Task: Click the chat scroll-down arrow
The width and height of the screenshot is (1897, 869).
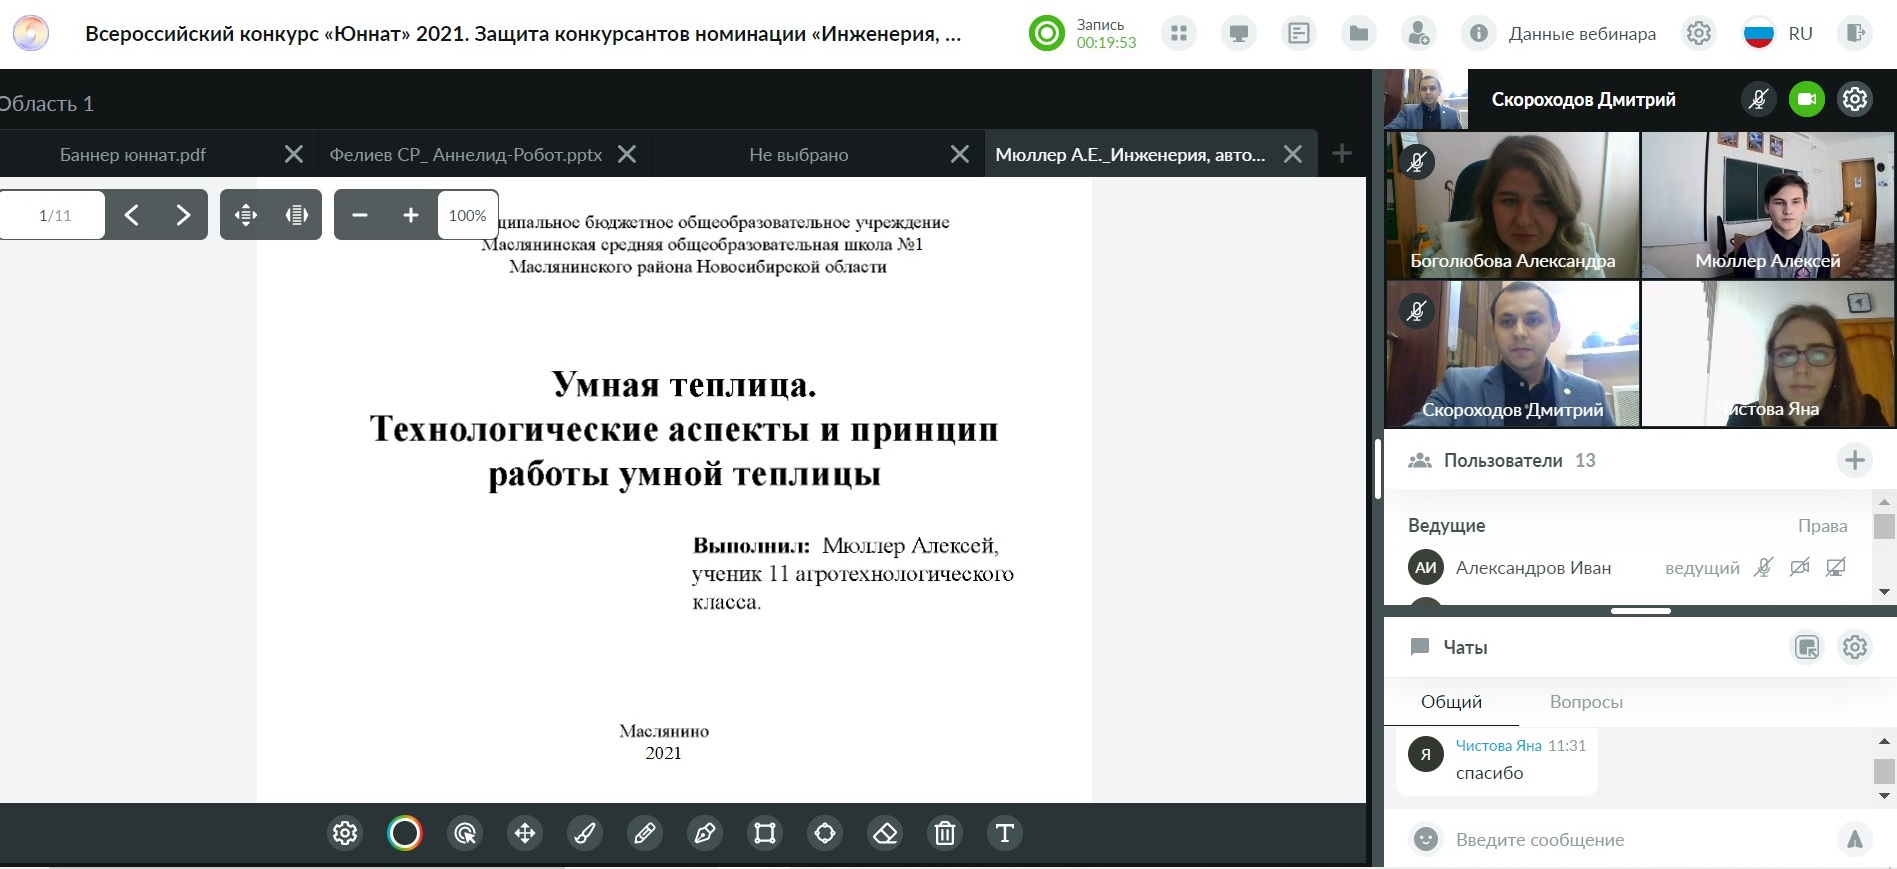Action: [x=1884, y=796]
